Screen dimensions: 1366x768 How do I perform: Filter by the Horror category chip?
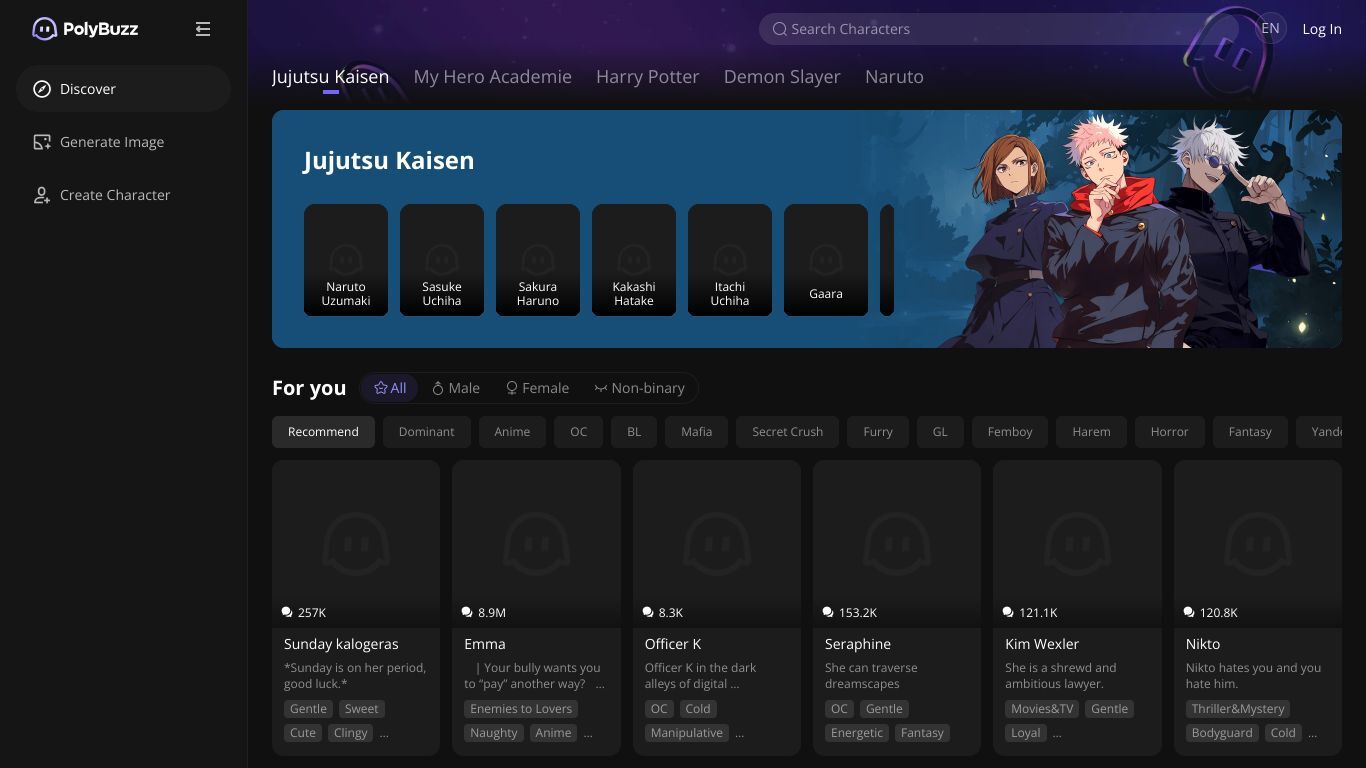(x=1169, y=432)
